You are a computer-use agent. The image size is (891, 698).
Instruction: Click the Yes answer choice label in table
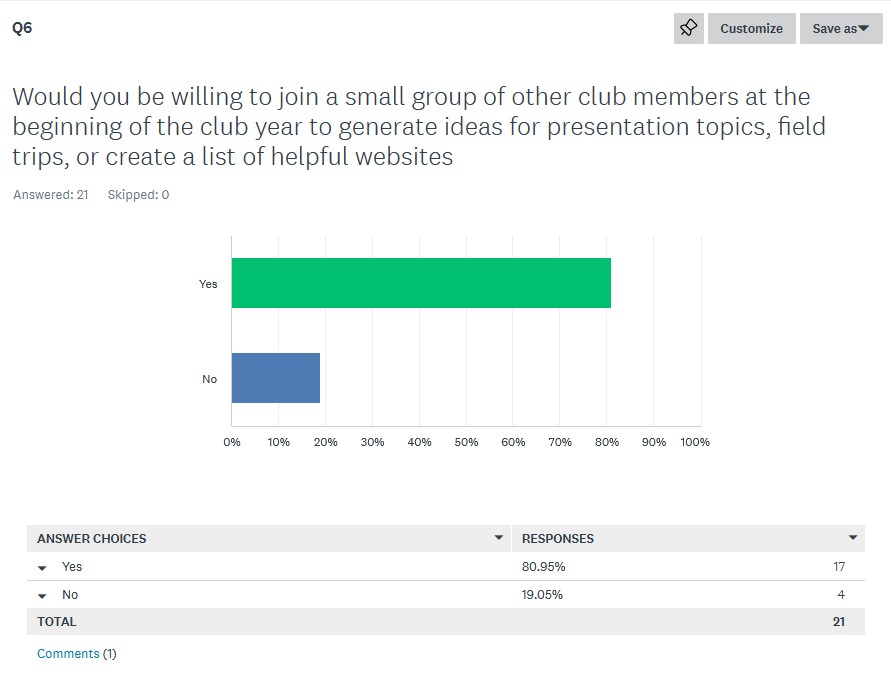tap(72, 566)
